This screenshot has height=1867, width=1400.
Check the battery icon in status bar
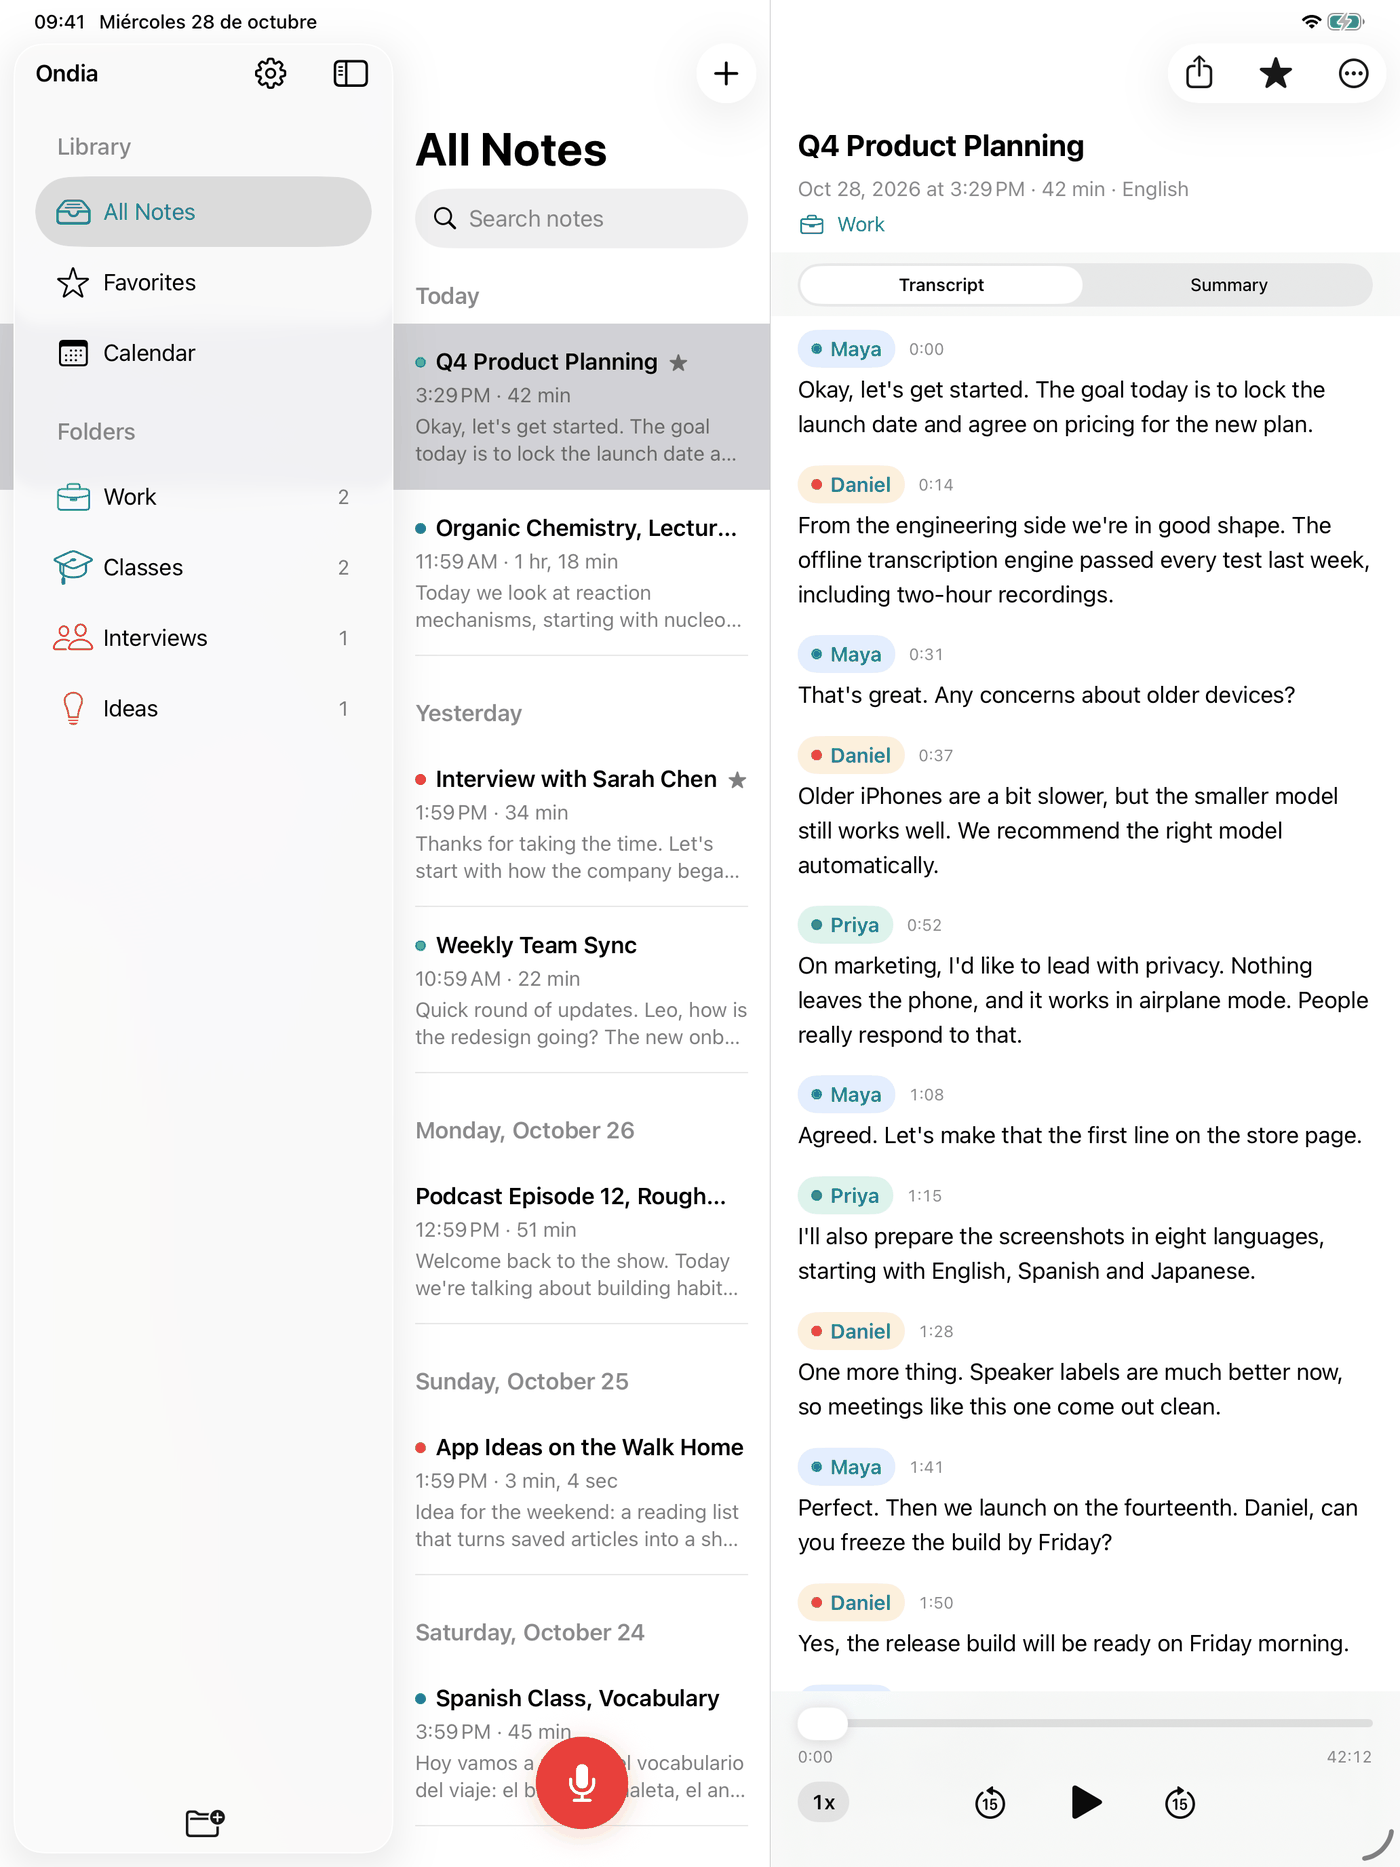click(1345, 21)
